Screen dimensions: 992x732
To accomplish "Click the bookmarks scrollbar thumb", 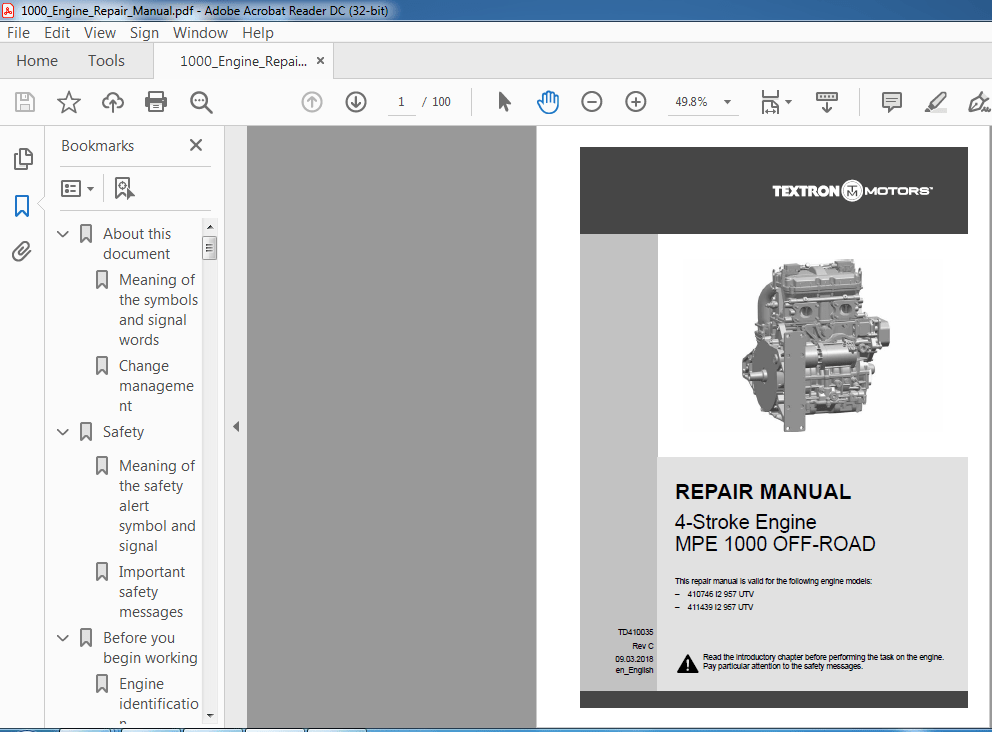I will tap(209, 248).
